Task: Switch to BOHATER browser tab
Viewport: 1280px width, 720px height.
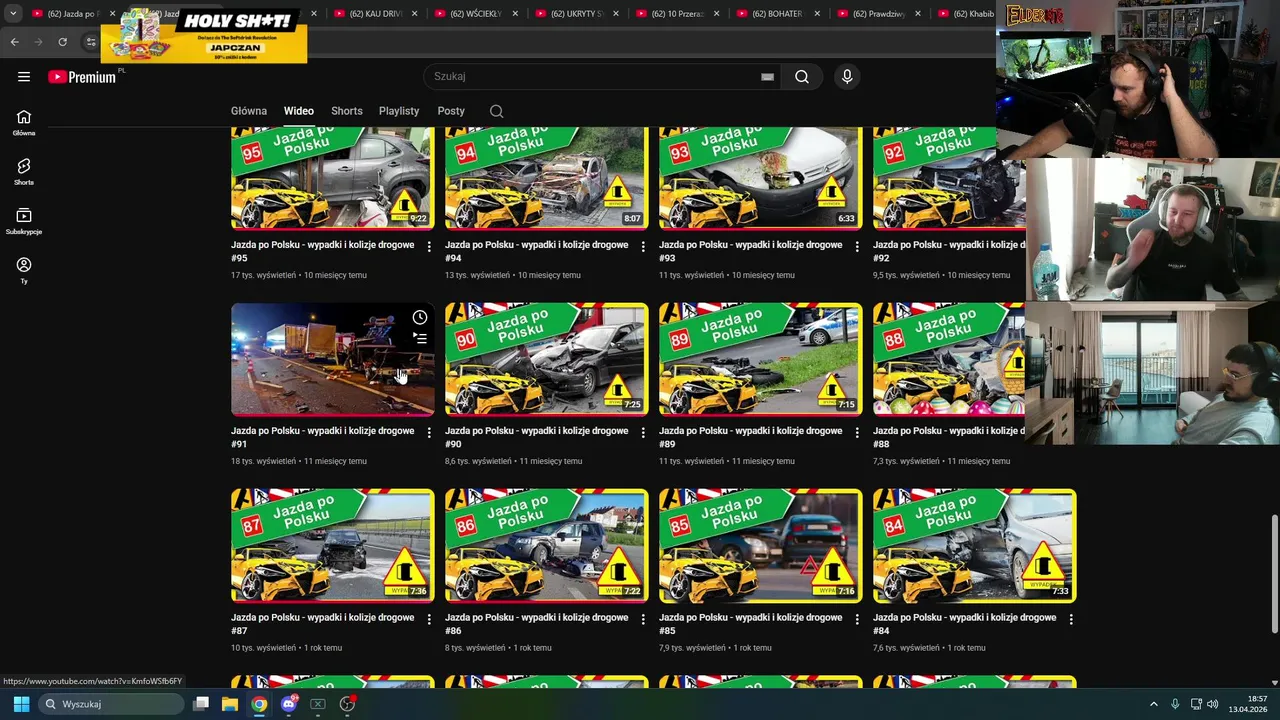Action: click(777, 14)
